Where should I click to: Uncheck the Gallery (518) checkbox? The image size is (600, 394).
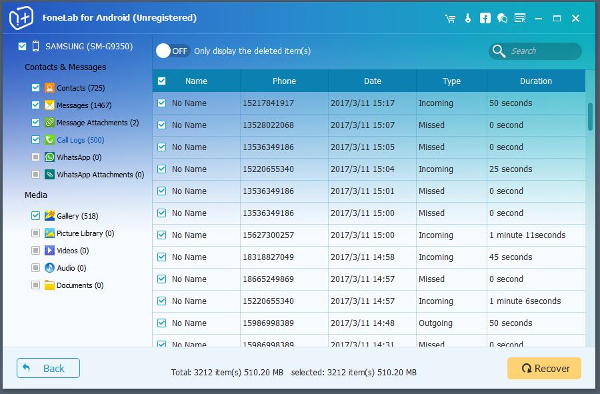click(x=36, y=216)
